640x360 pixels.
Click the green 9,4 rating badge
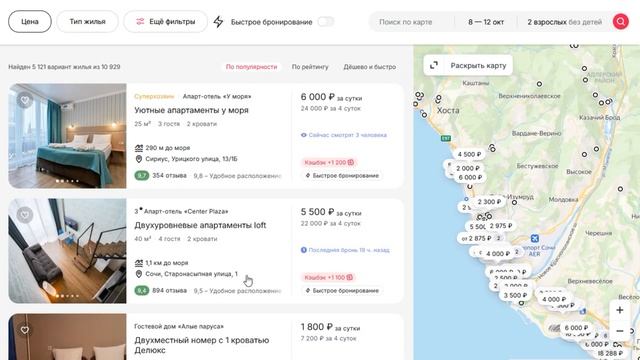tap(142, 291)
